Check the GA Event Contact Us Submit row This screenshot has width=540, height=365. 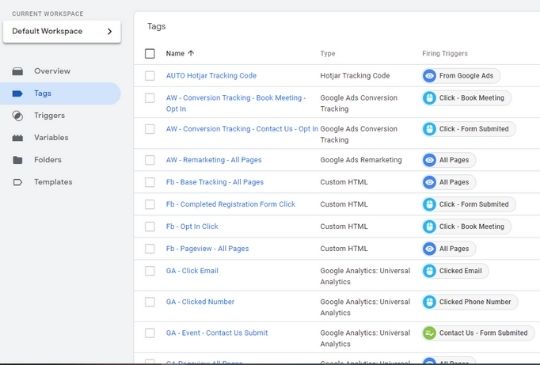point(150,333)
